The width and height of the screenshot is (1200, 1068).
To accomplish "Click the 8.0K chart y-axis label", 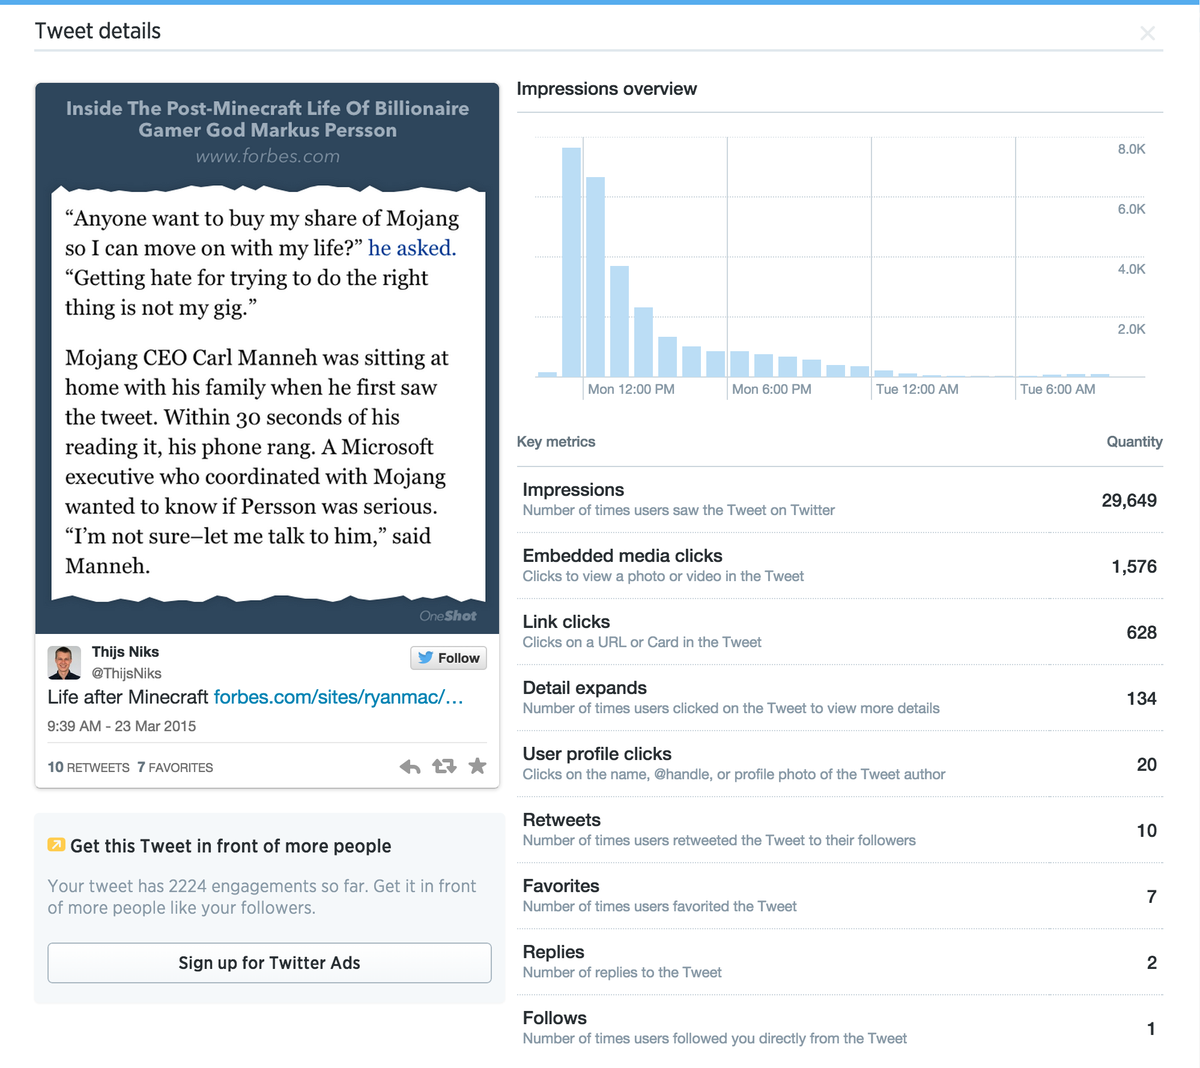I will [x=1132, y=149].
